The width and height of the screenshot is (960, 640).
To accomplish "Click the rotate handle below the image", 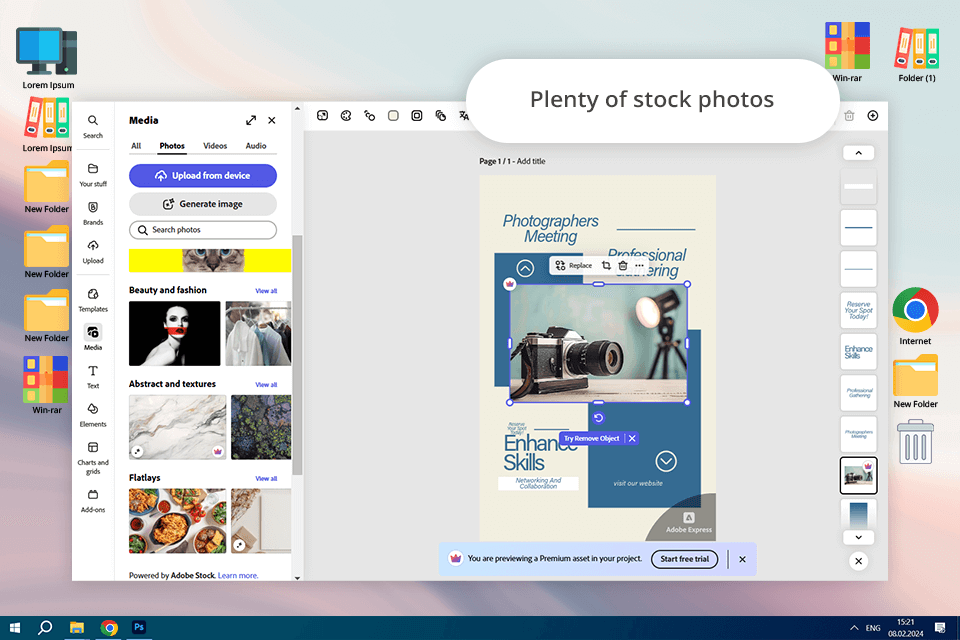I will [x=599, y=418].
